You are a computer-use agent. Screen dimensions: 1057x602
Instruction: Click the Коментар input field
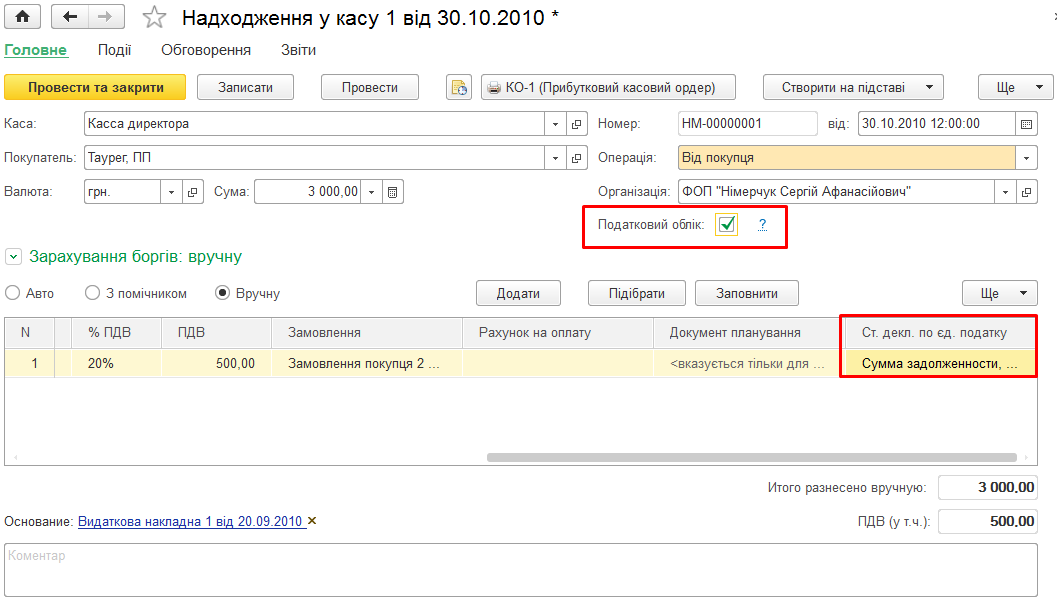(520, 570)
